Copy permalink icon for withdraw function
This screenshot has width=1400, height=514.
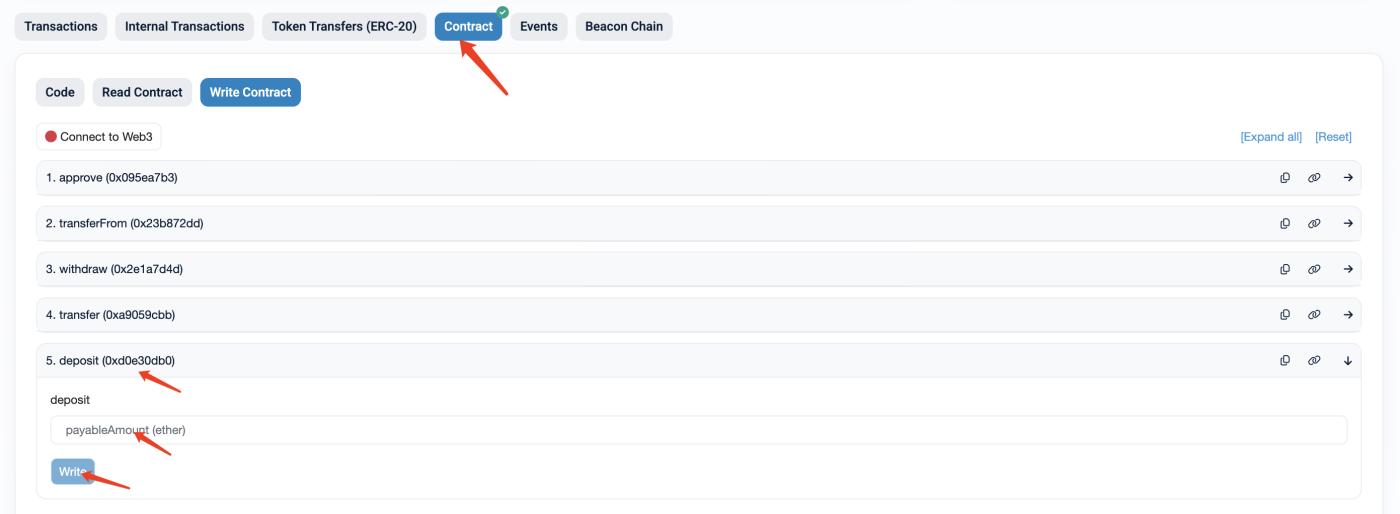pos(1314,269)
